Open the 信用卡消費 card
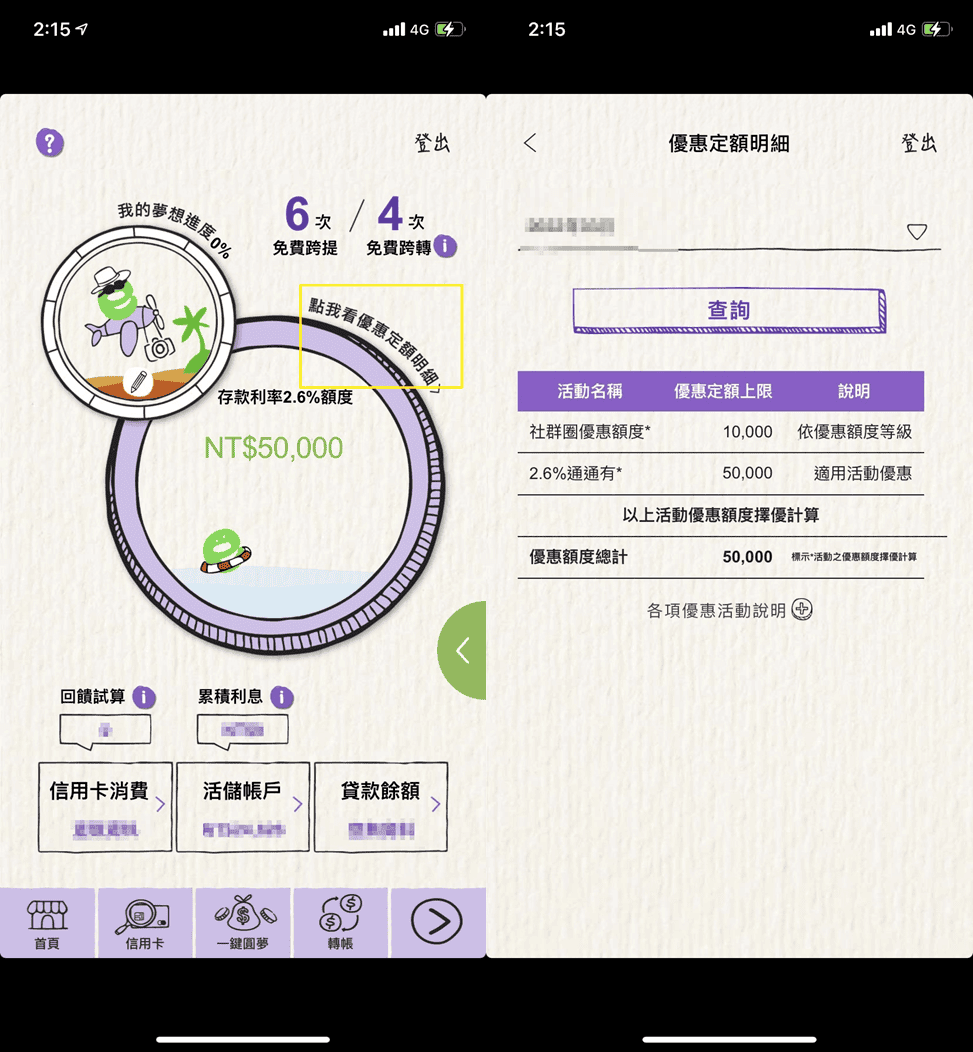Screen dimensions: 973x1052 click(105, 807)
